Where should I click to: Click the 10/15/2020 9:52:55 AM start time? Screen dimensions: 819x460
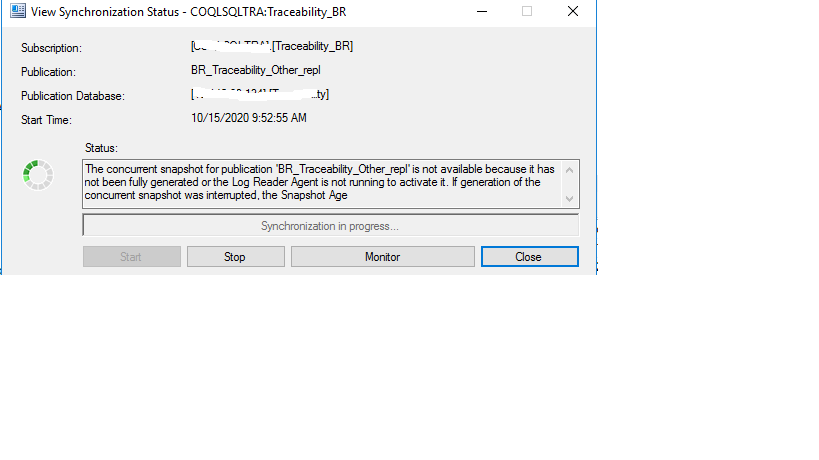[x=249, y=118]
